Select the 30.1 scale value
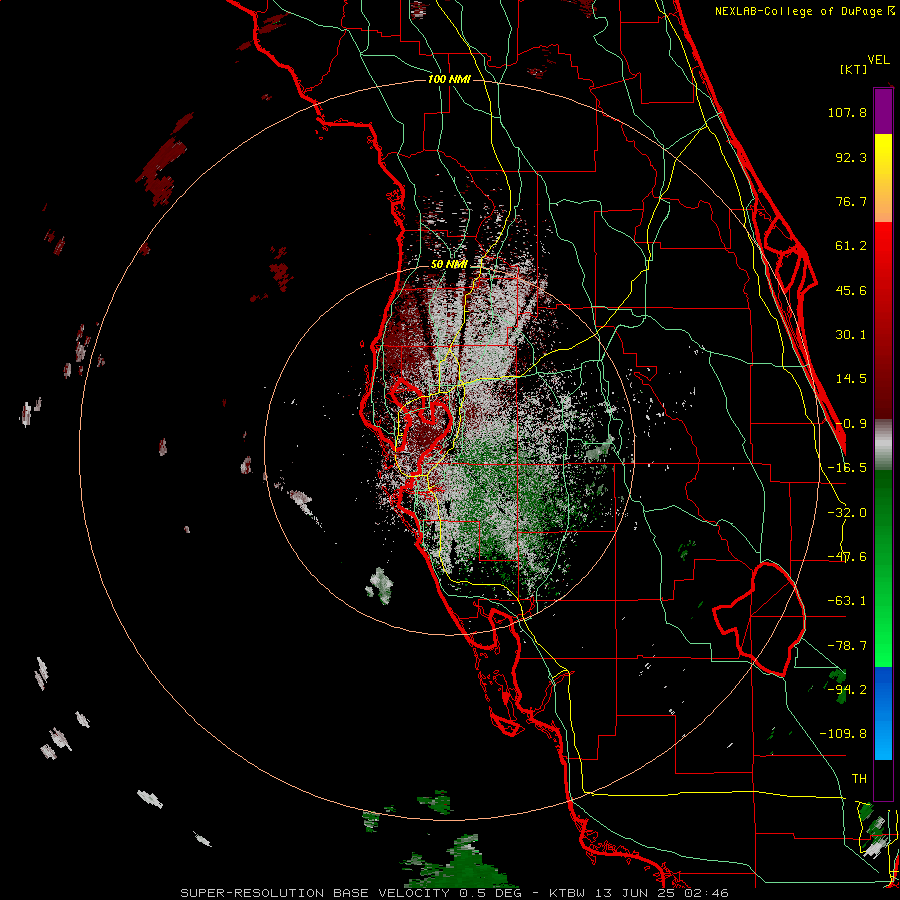 pos(851,335)
